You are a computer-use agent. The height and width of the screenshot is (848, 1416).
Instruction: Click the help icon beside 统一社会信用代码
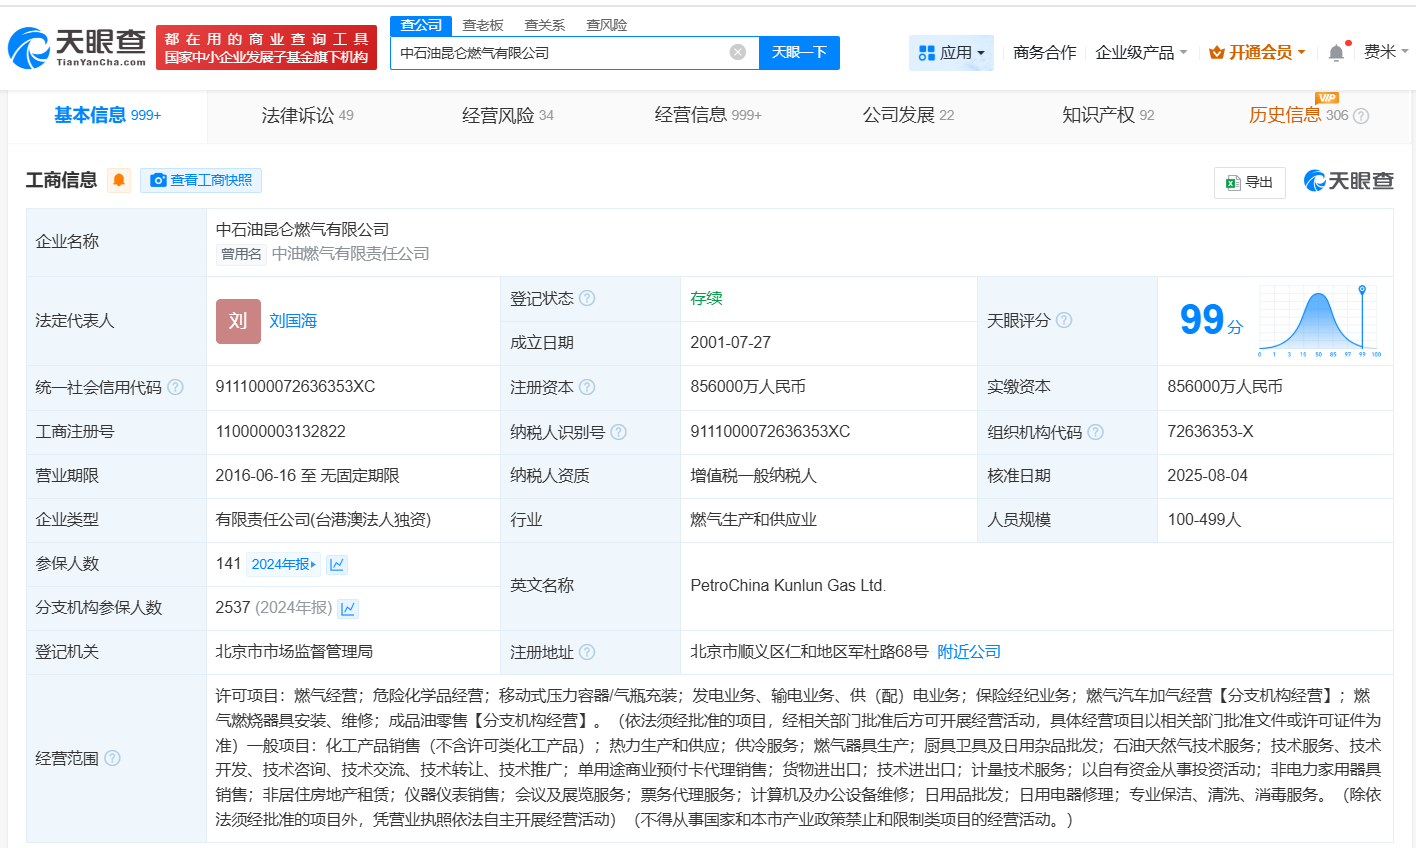tap(176, 387)
